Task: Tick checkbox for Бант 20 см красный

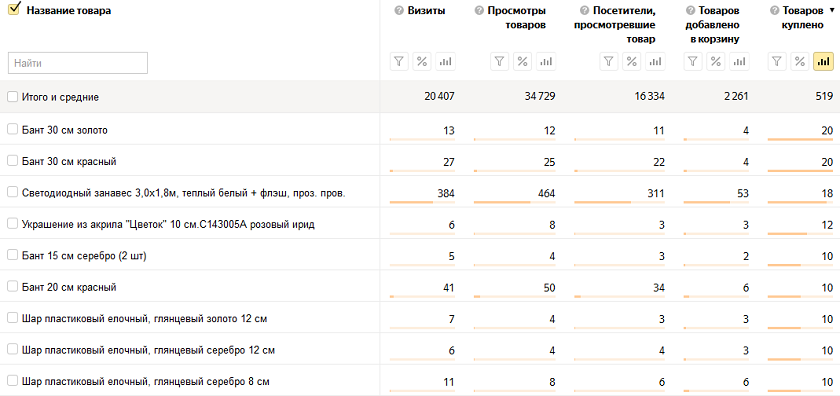Action: (x=13, y=287)
